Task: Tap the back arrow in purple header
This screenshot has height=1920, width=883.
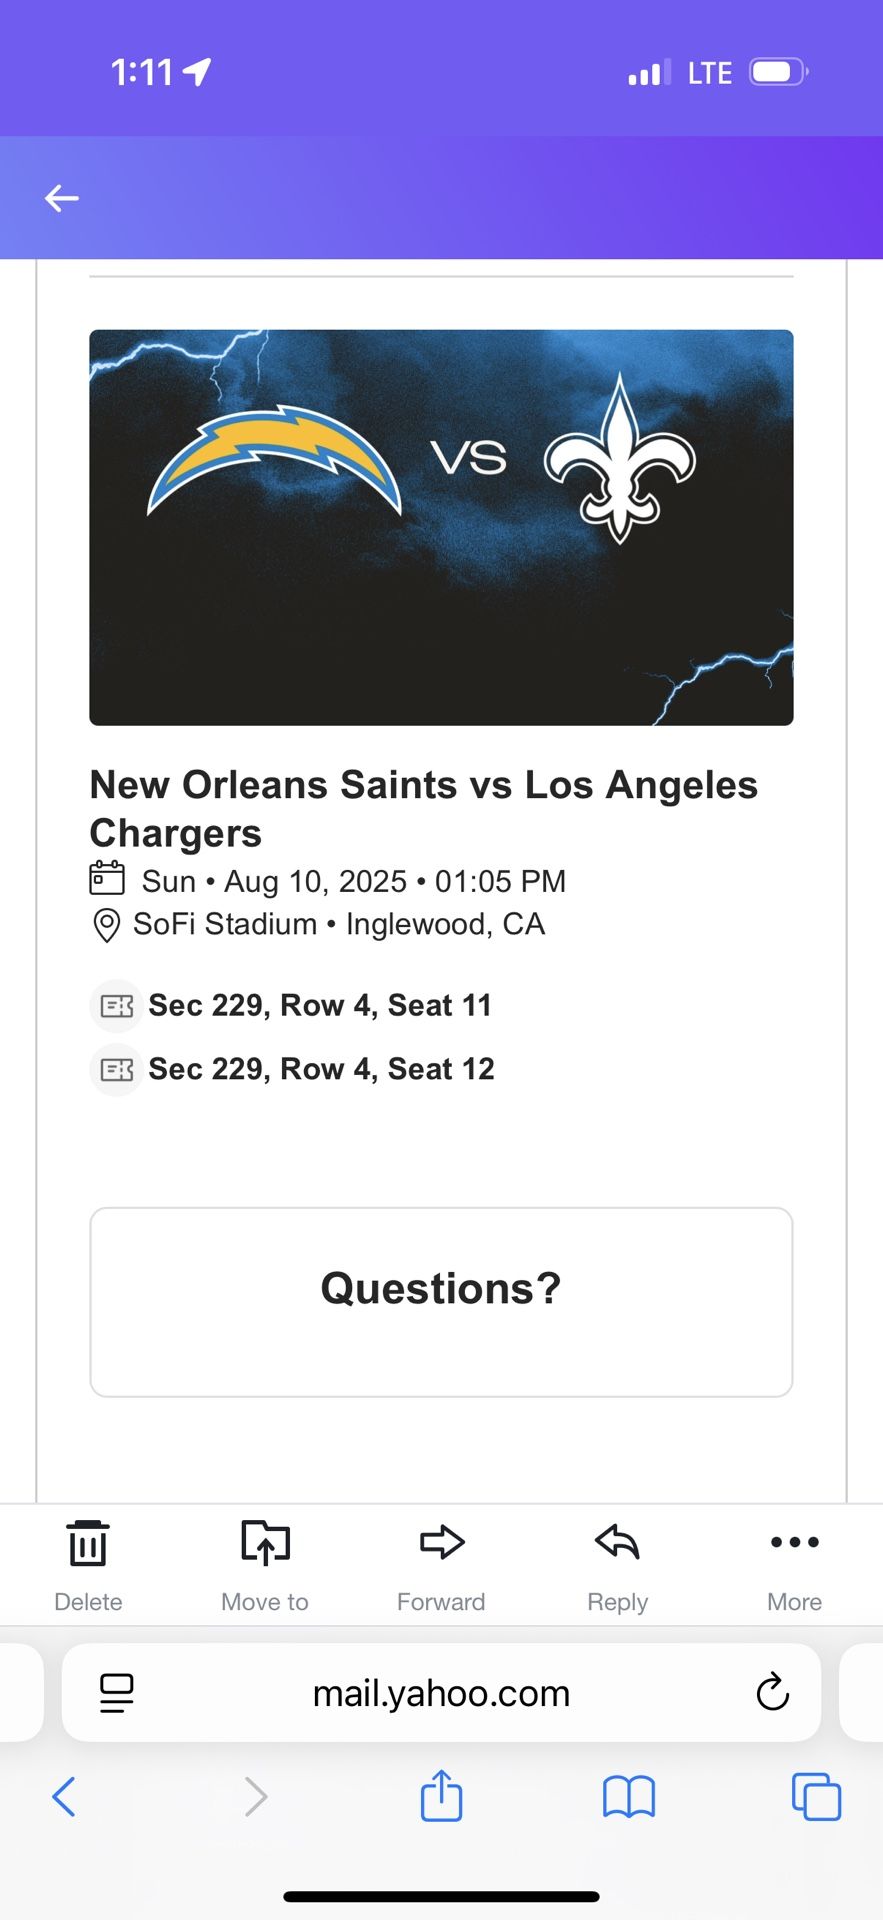Action: [62, 198]
